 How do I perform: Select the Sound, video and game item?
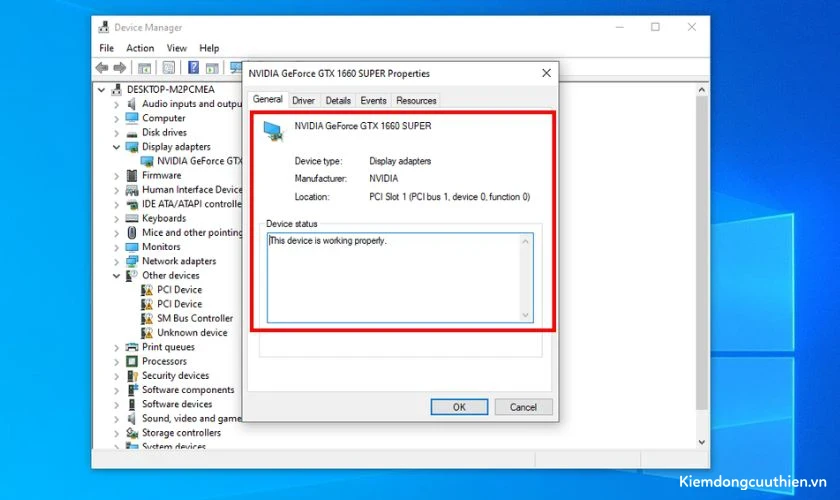click(x=192, y=419)
